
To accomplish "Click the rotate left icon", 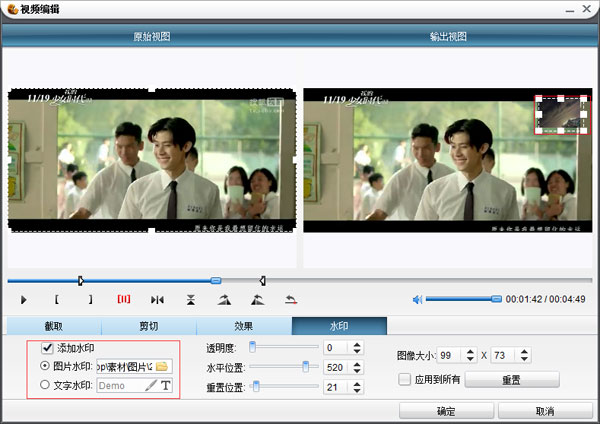I will click(x=258, y=300).
